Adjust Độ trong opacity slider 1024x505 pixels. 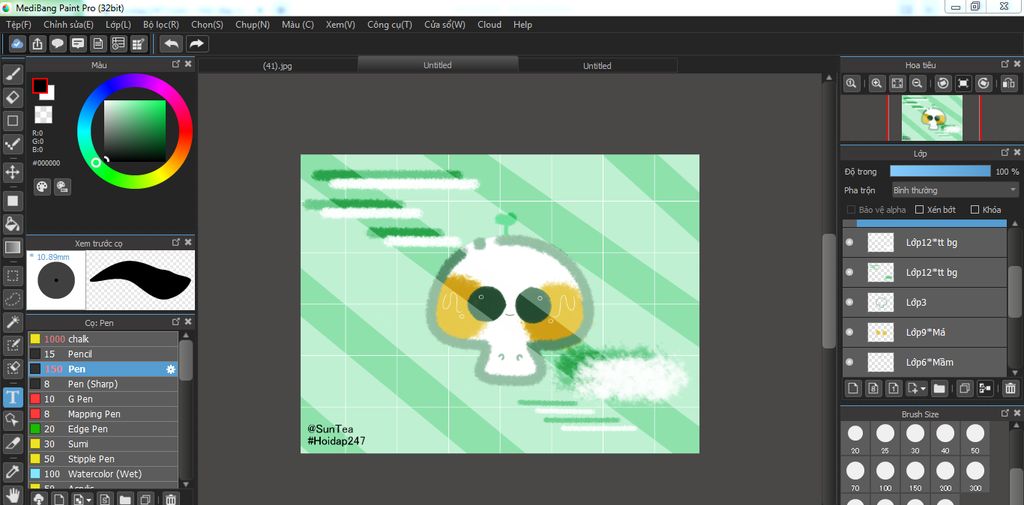pos(940,171)
